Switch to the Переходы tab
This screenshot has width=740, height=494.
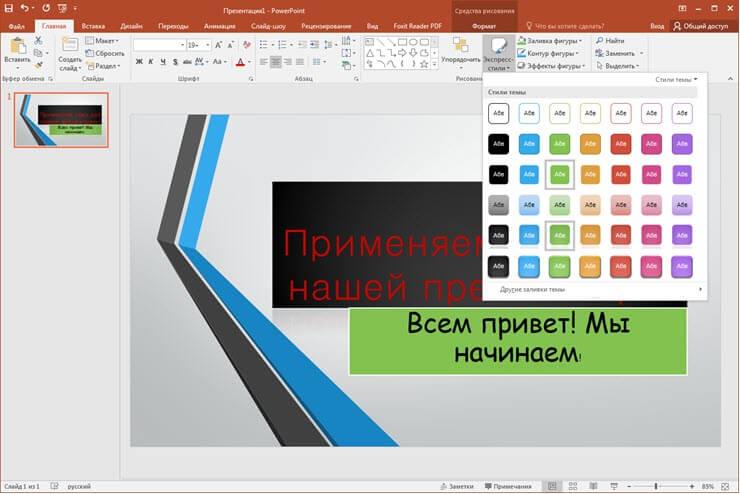click(173, 26)
